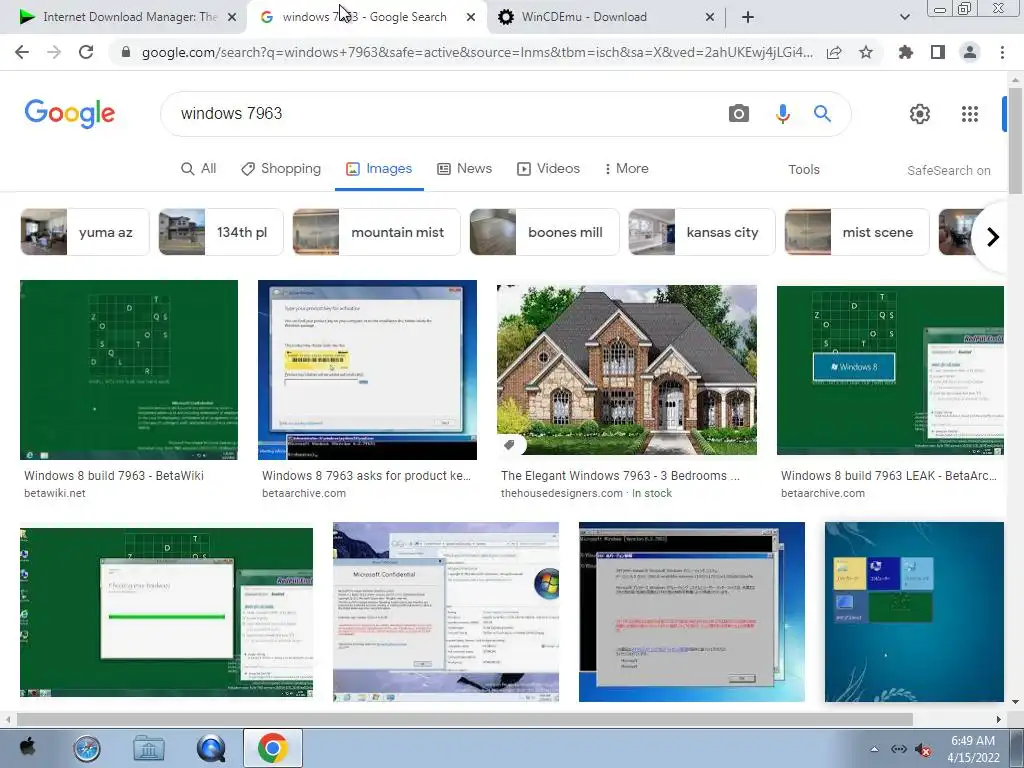Select the yuma az suggestion chip
The image size is (1024, 768).
tap(85, 232)
